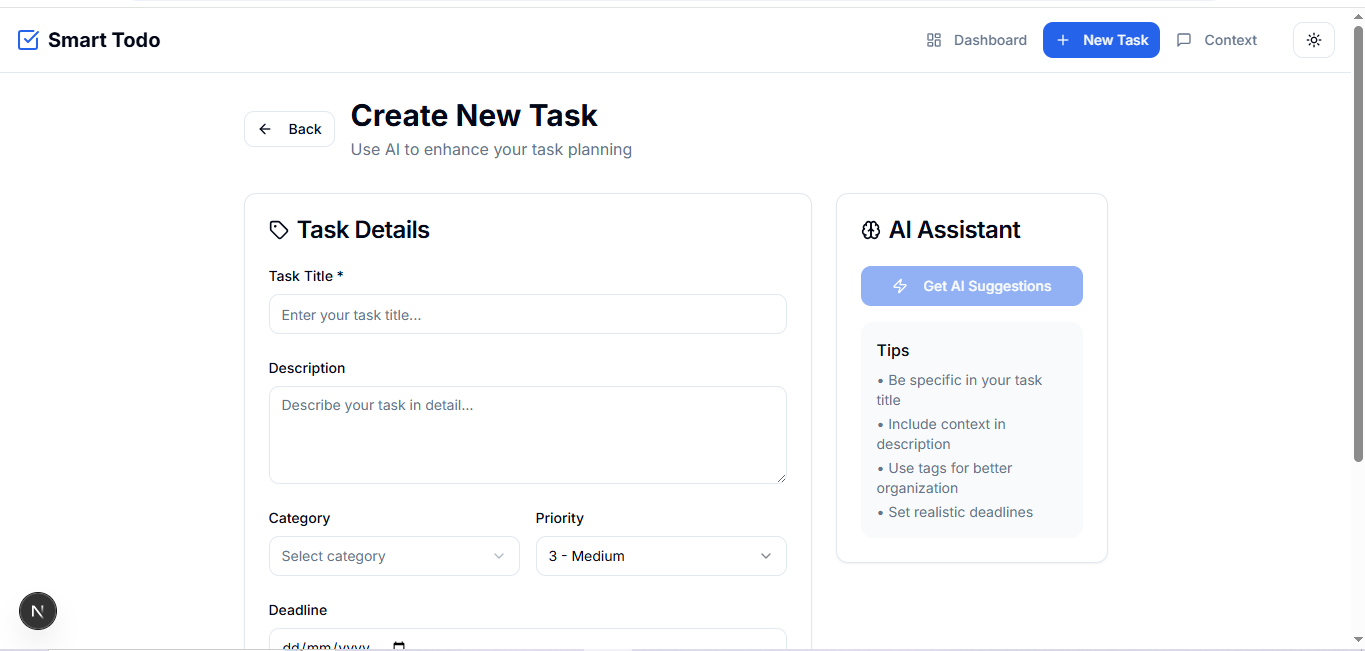This screenshot has height=651, width=1365.
Task: Focus the Description text area
Action: point(527,435)
